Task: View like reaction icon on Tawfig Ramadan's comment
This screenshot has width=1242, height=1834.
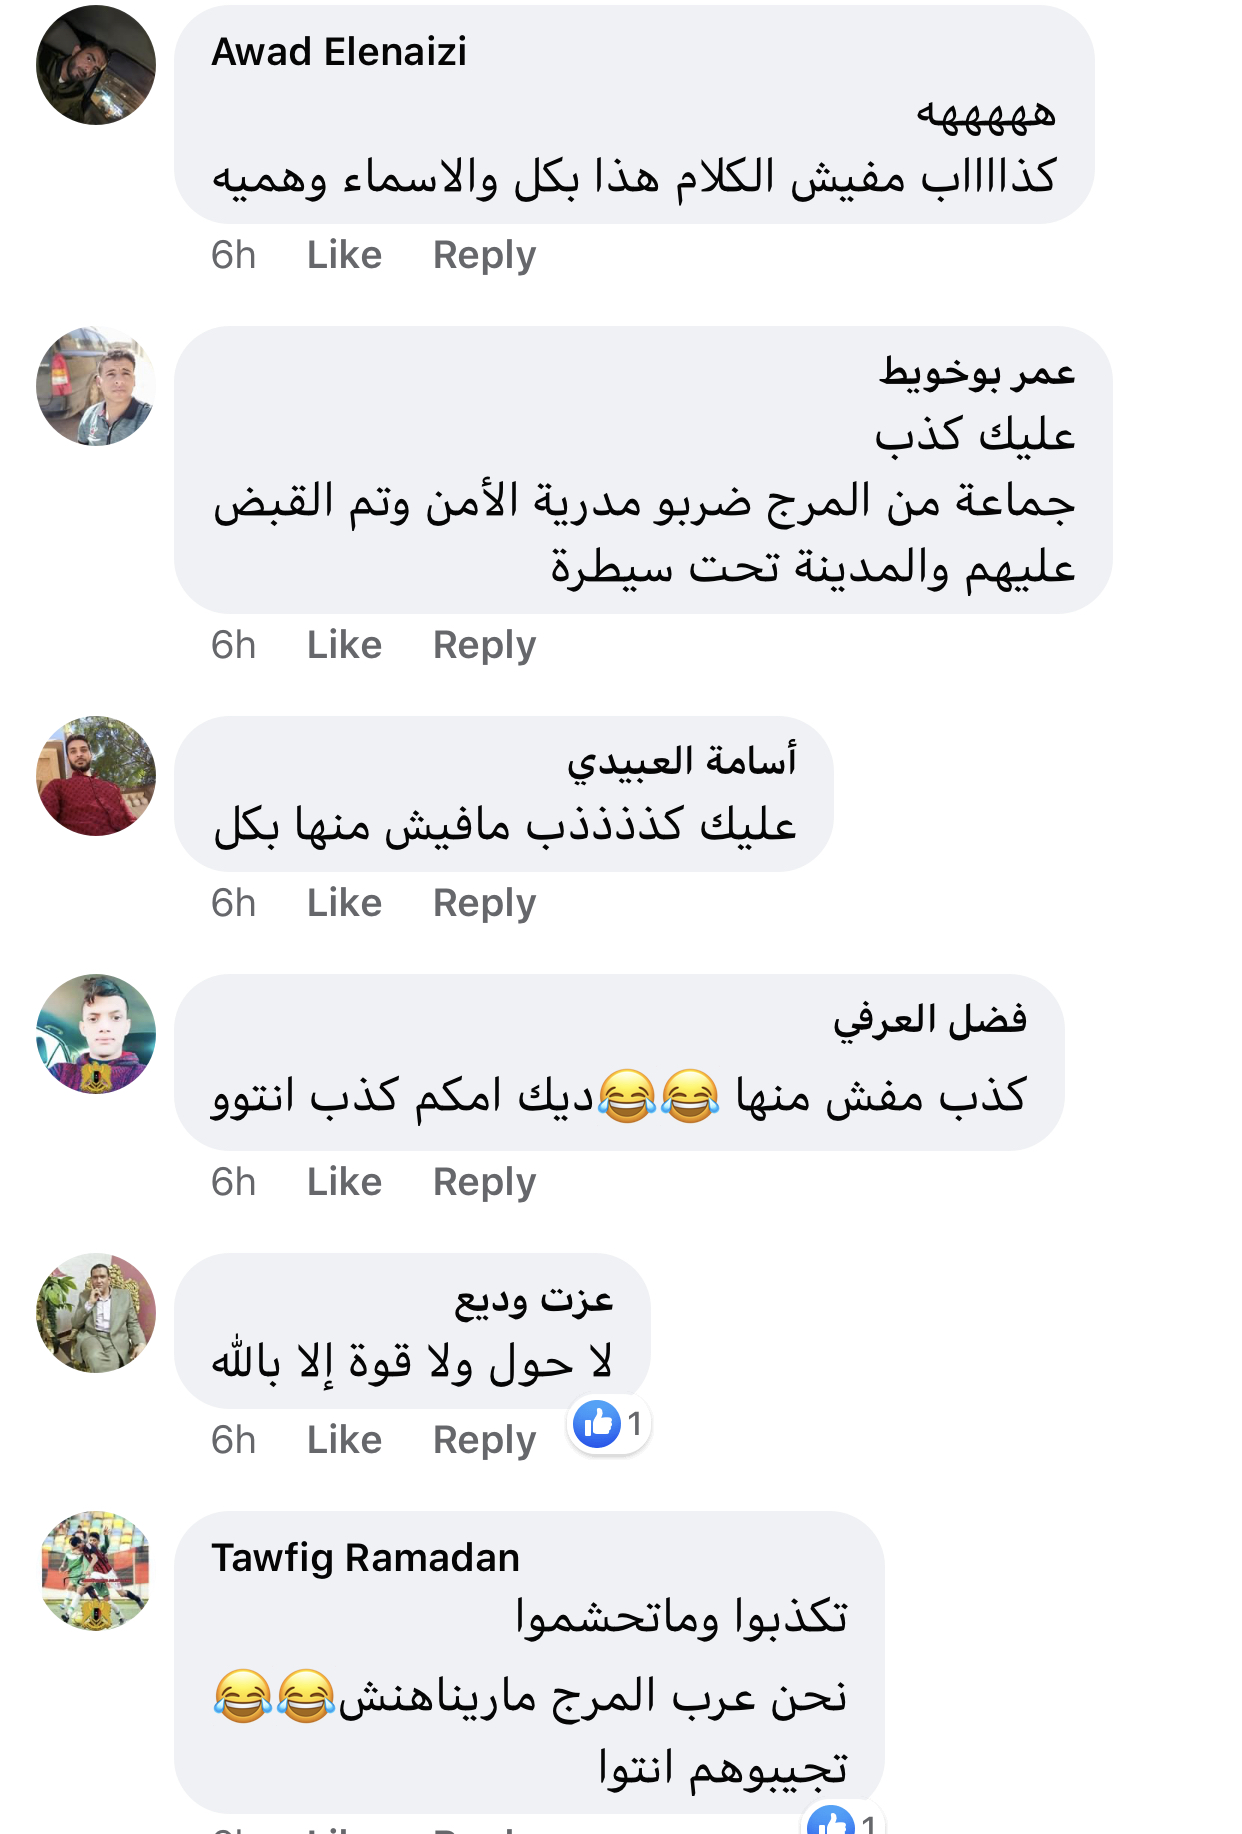Action: pos(830,1822)
